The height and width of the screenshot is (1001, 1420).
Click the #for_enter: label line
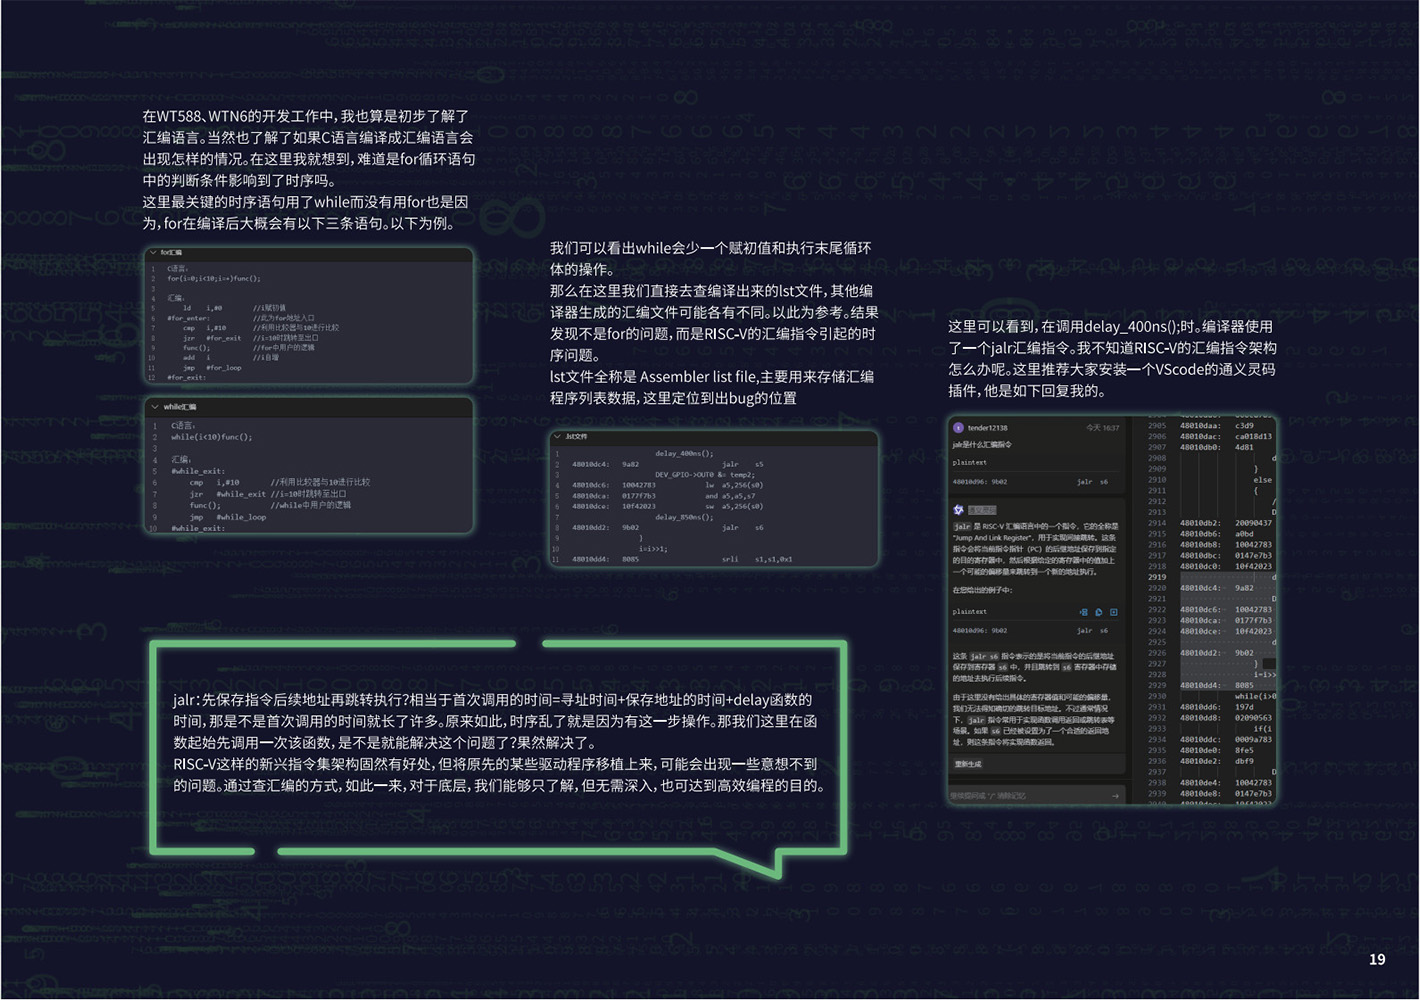tap(188, 318)
